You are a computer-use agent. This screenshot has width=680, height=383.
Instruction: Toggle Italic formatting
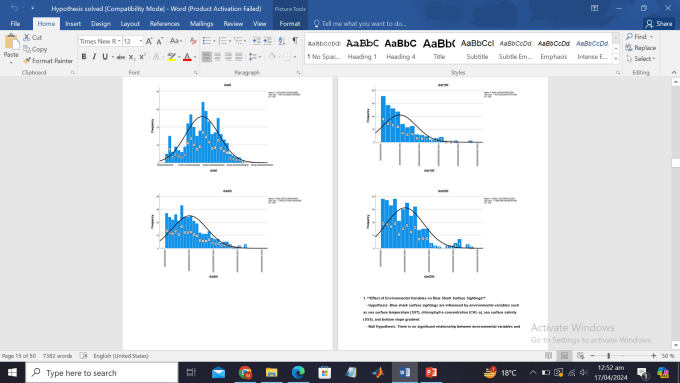[94, 57]
